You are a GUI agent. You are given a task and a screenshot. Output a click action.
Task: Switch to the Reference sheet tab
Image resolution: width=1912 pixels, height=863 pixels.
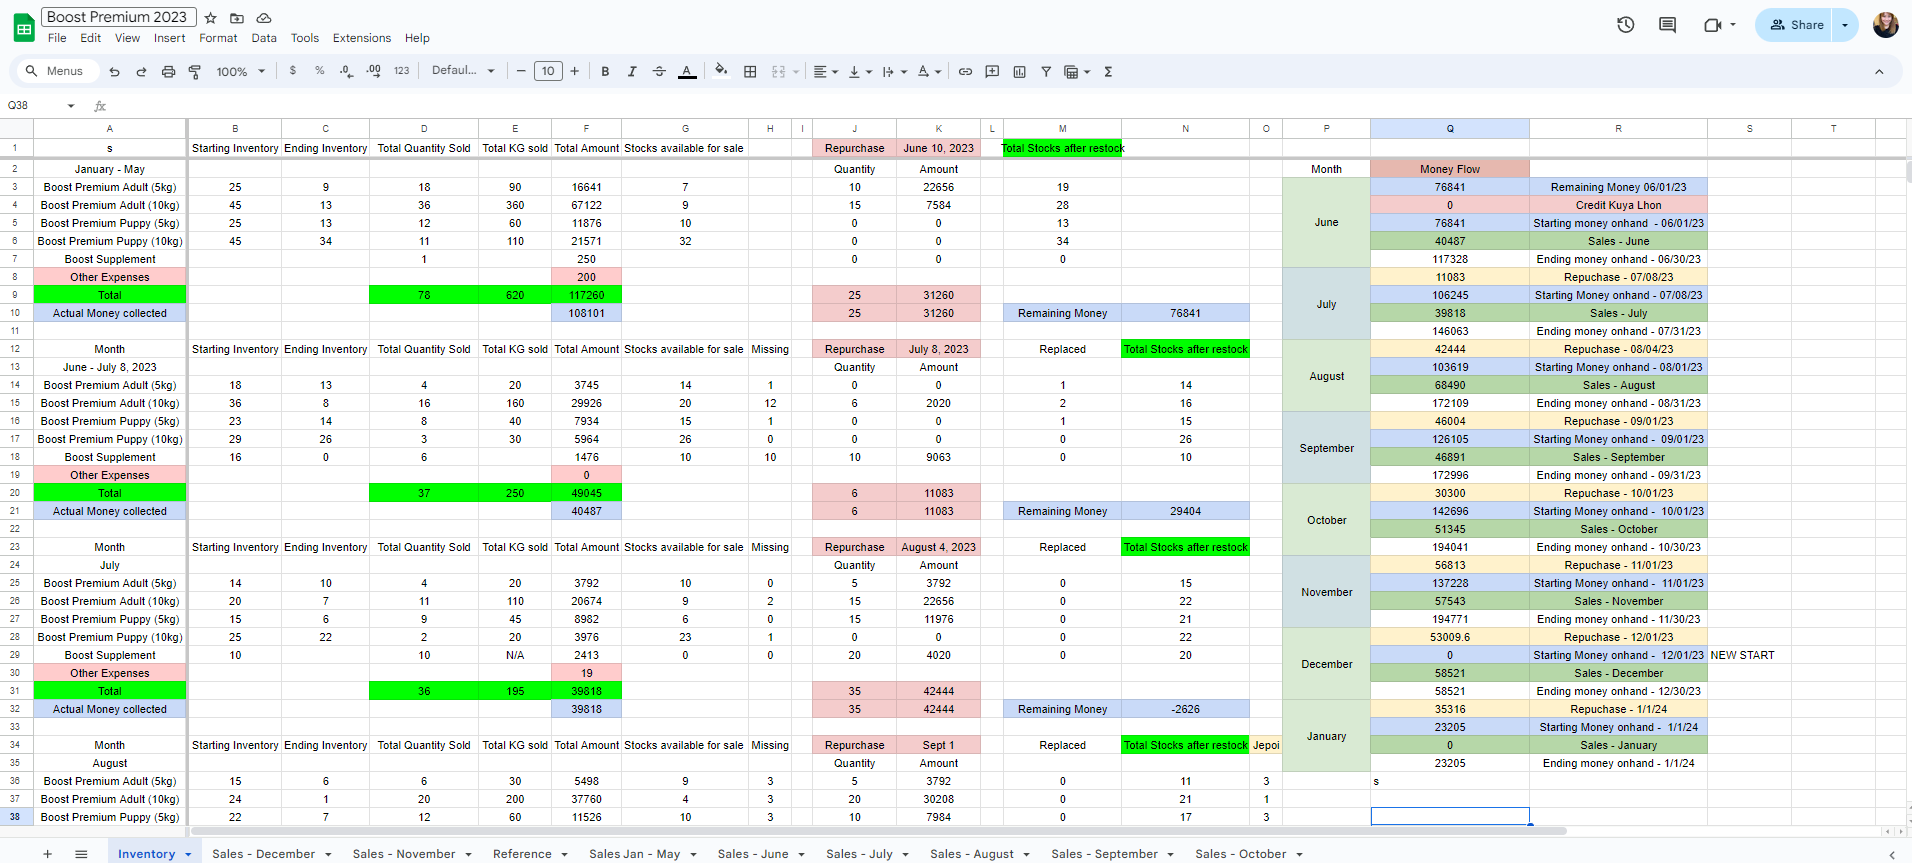point(522,853)
